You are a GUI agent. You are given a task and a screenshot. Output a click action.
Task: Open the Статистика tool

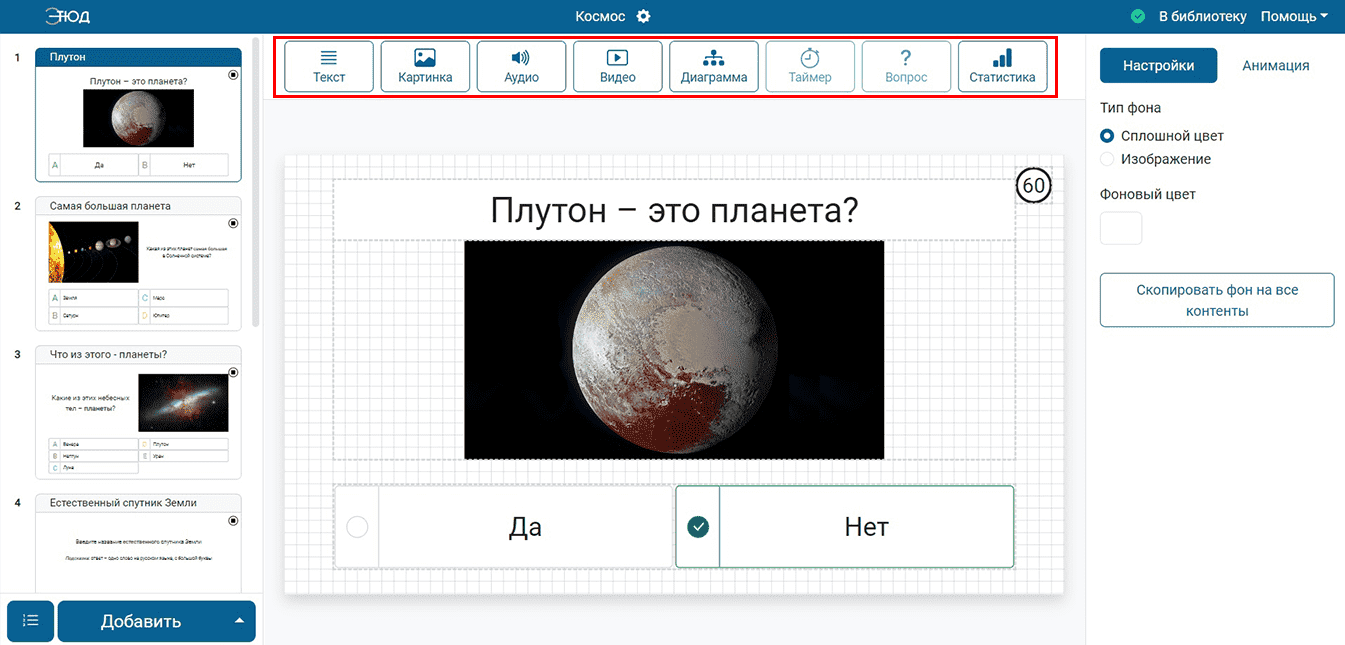pyautogui.click(x=1002, y=67)
